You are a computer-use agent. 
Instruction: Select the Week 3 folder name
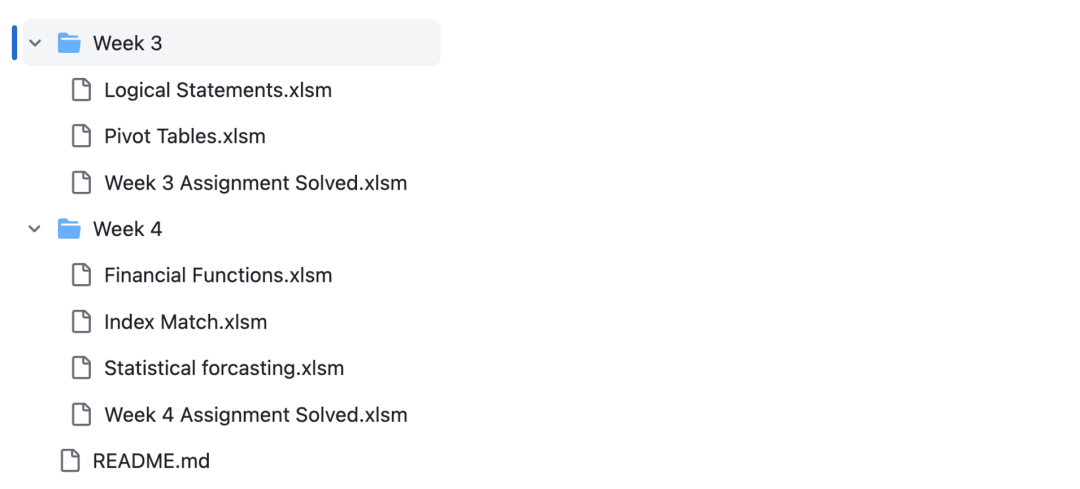127,43
